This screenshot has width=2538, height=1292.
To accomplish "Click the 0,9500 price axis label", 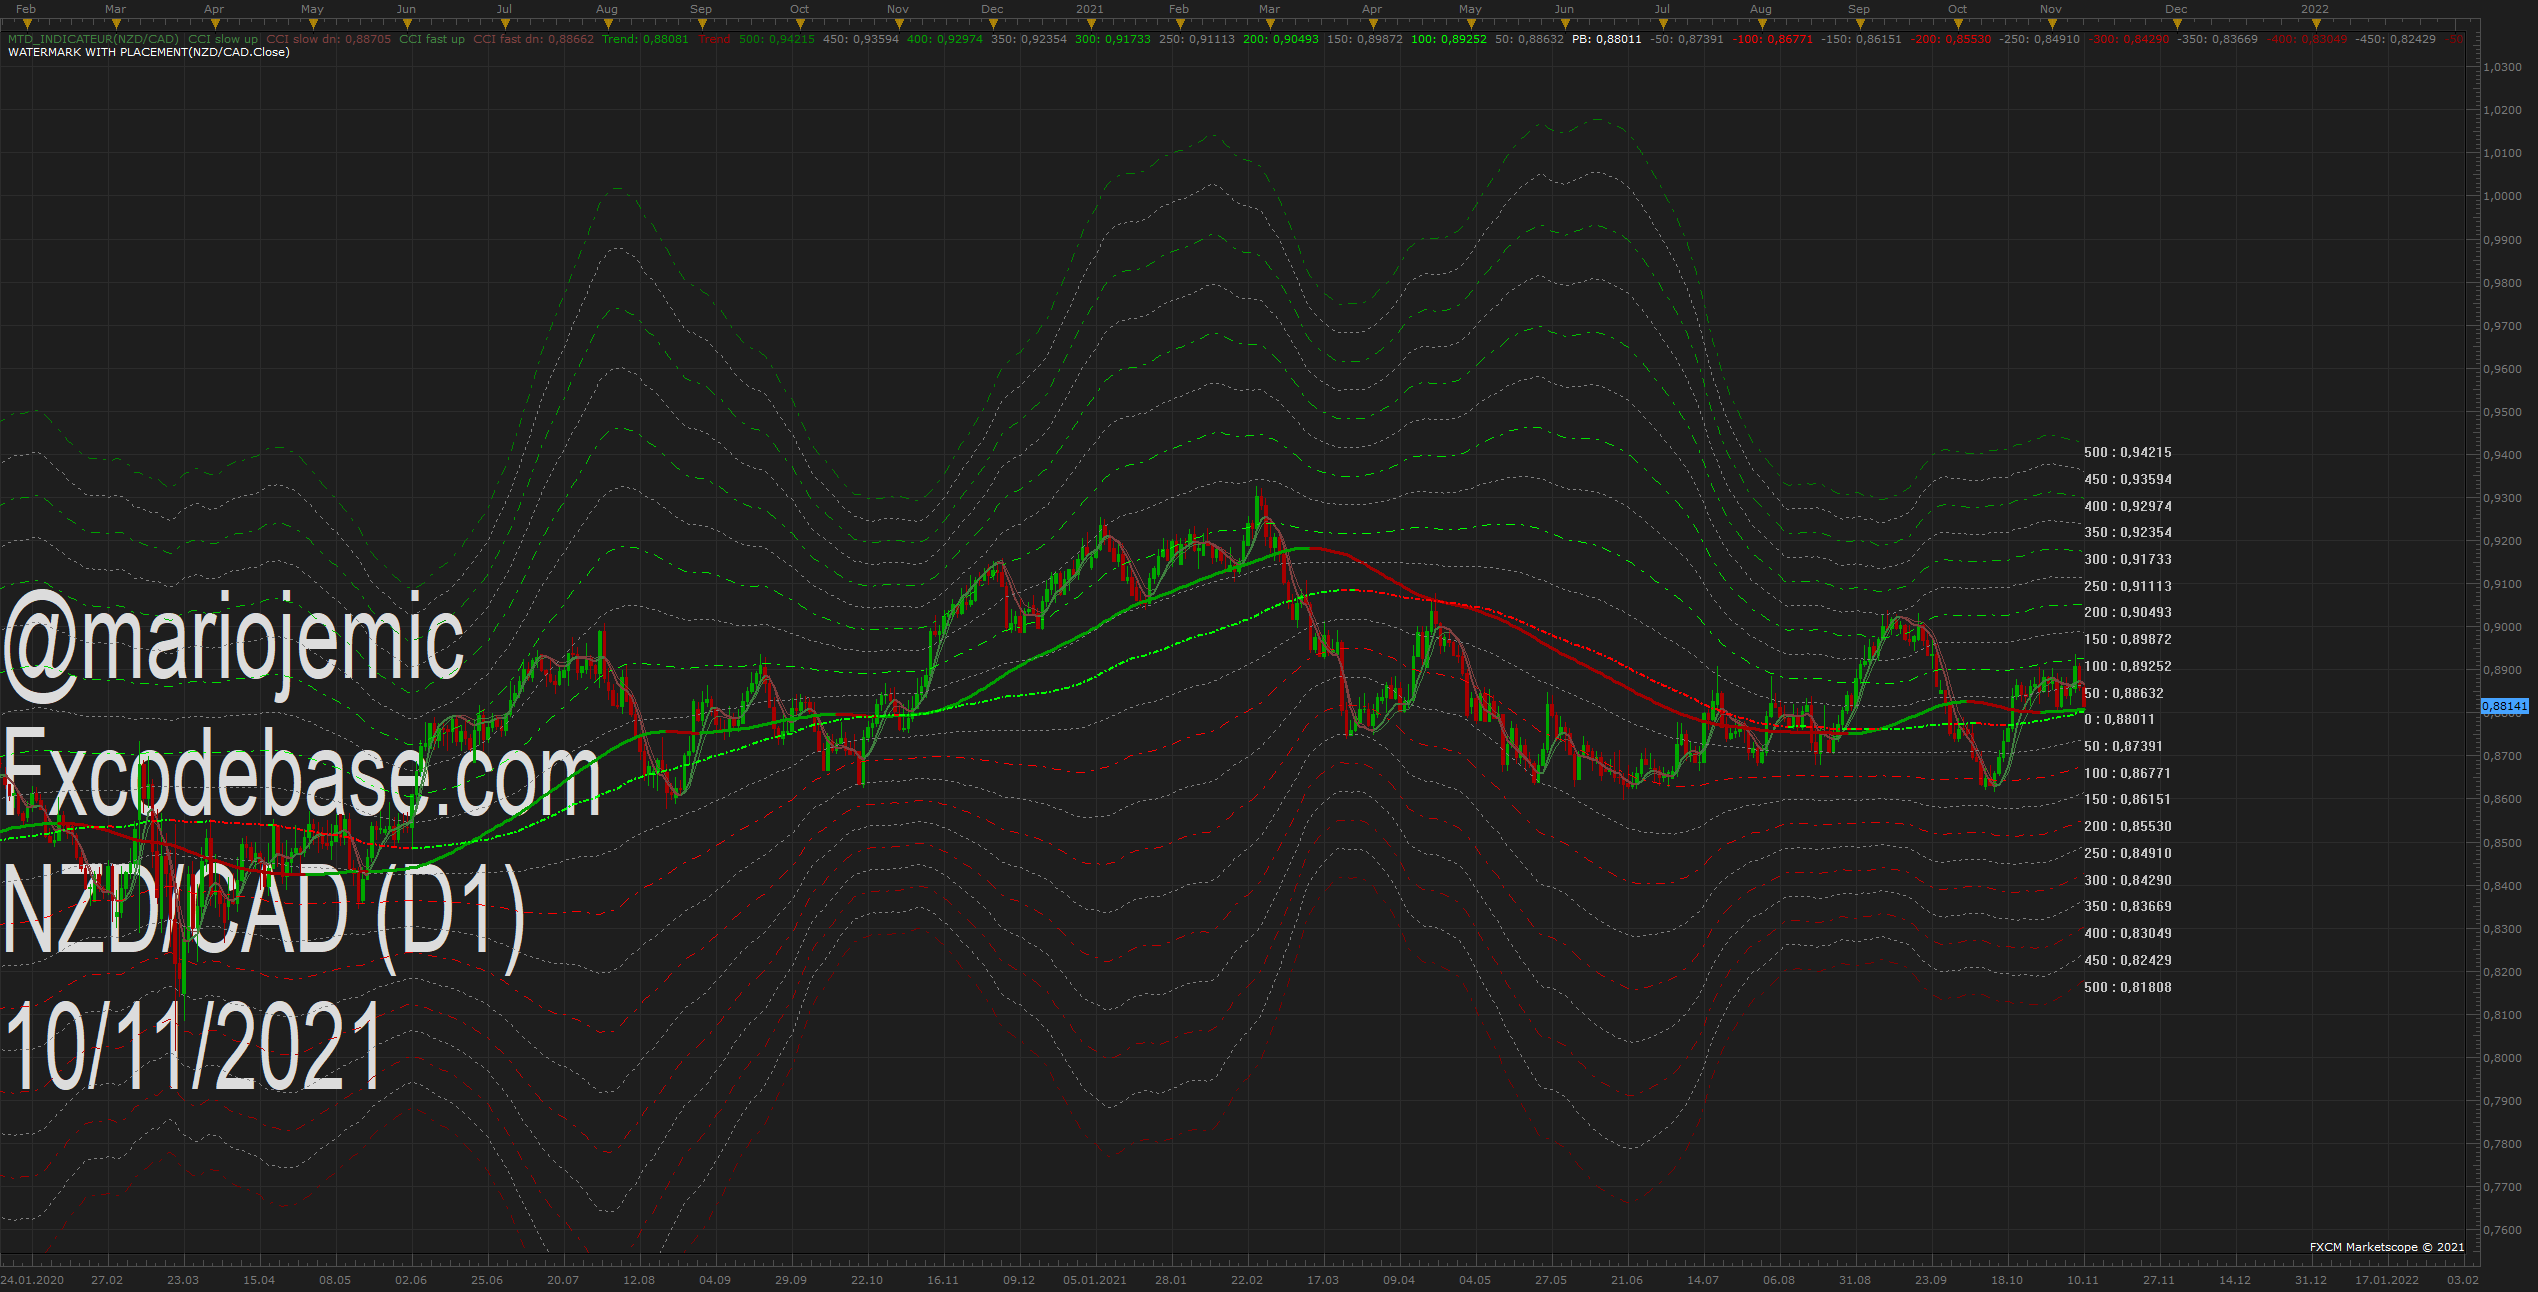I will pos(2503,412).
